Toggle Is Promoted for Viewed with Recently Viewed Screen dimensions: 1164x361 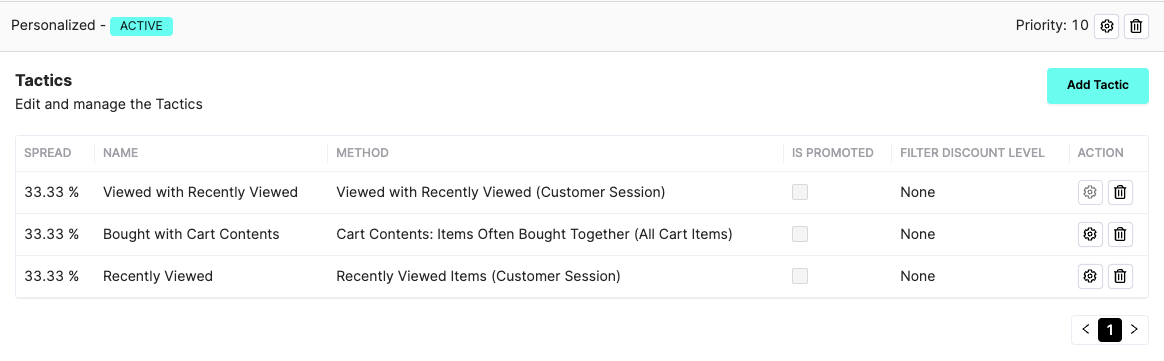pos(800,192)
